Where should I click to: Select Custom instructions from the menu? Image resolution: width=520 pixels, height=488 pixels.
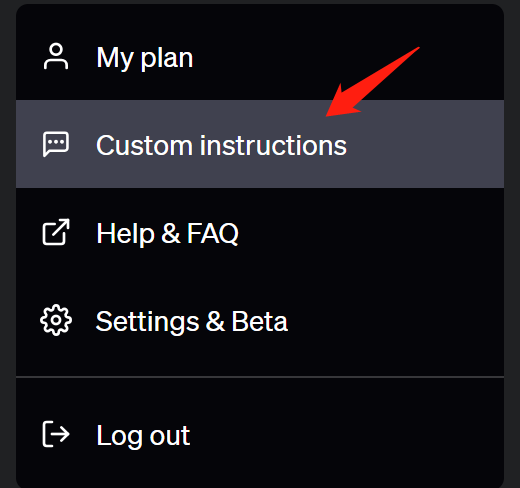pos(260,144)
